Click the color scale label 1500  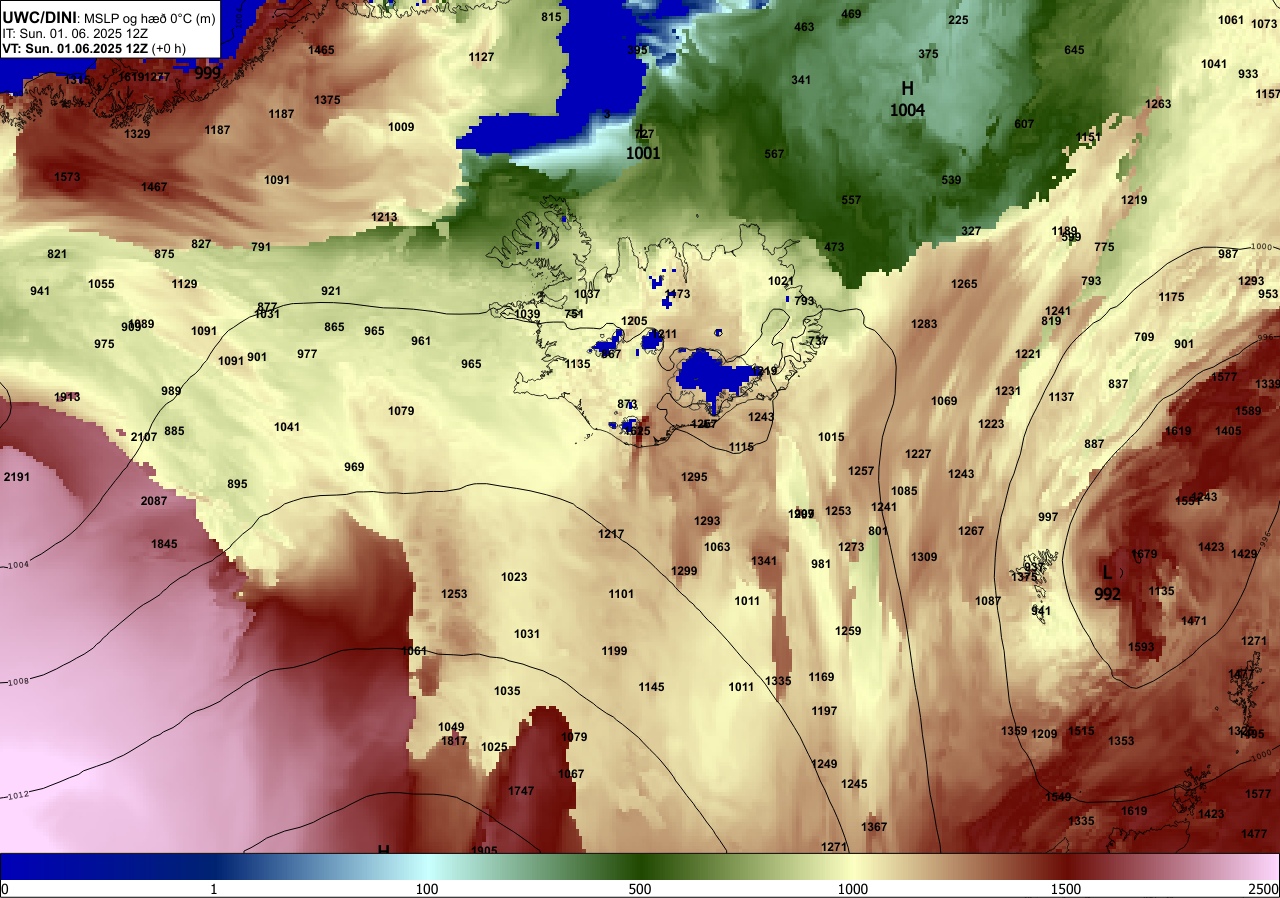click(1066, 889)
